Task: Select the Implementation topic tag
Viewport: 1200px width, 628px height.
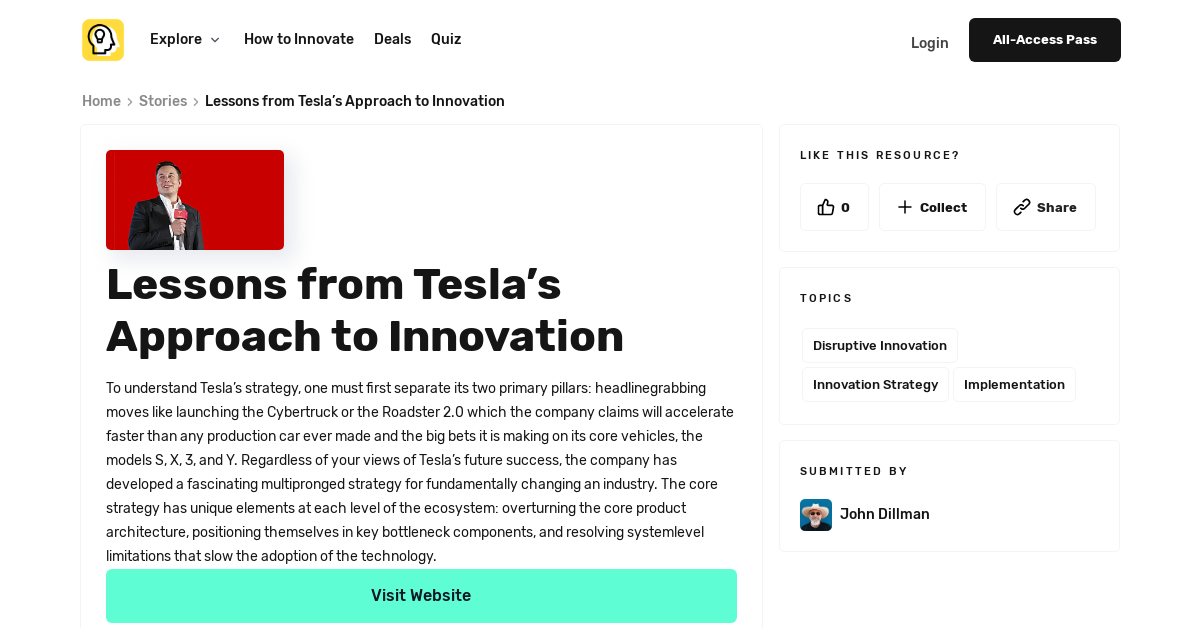Action: (x=1014, y=384)
